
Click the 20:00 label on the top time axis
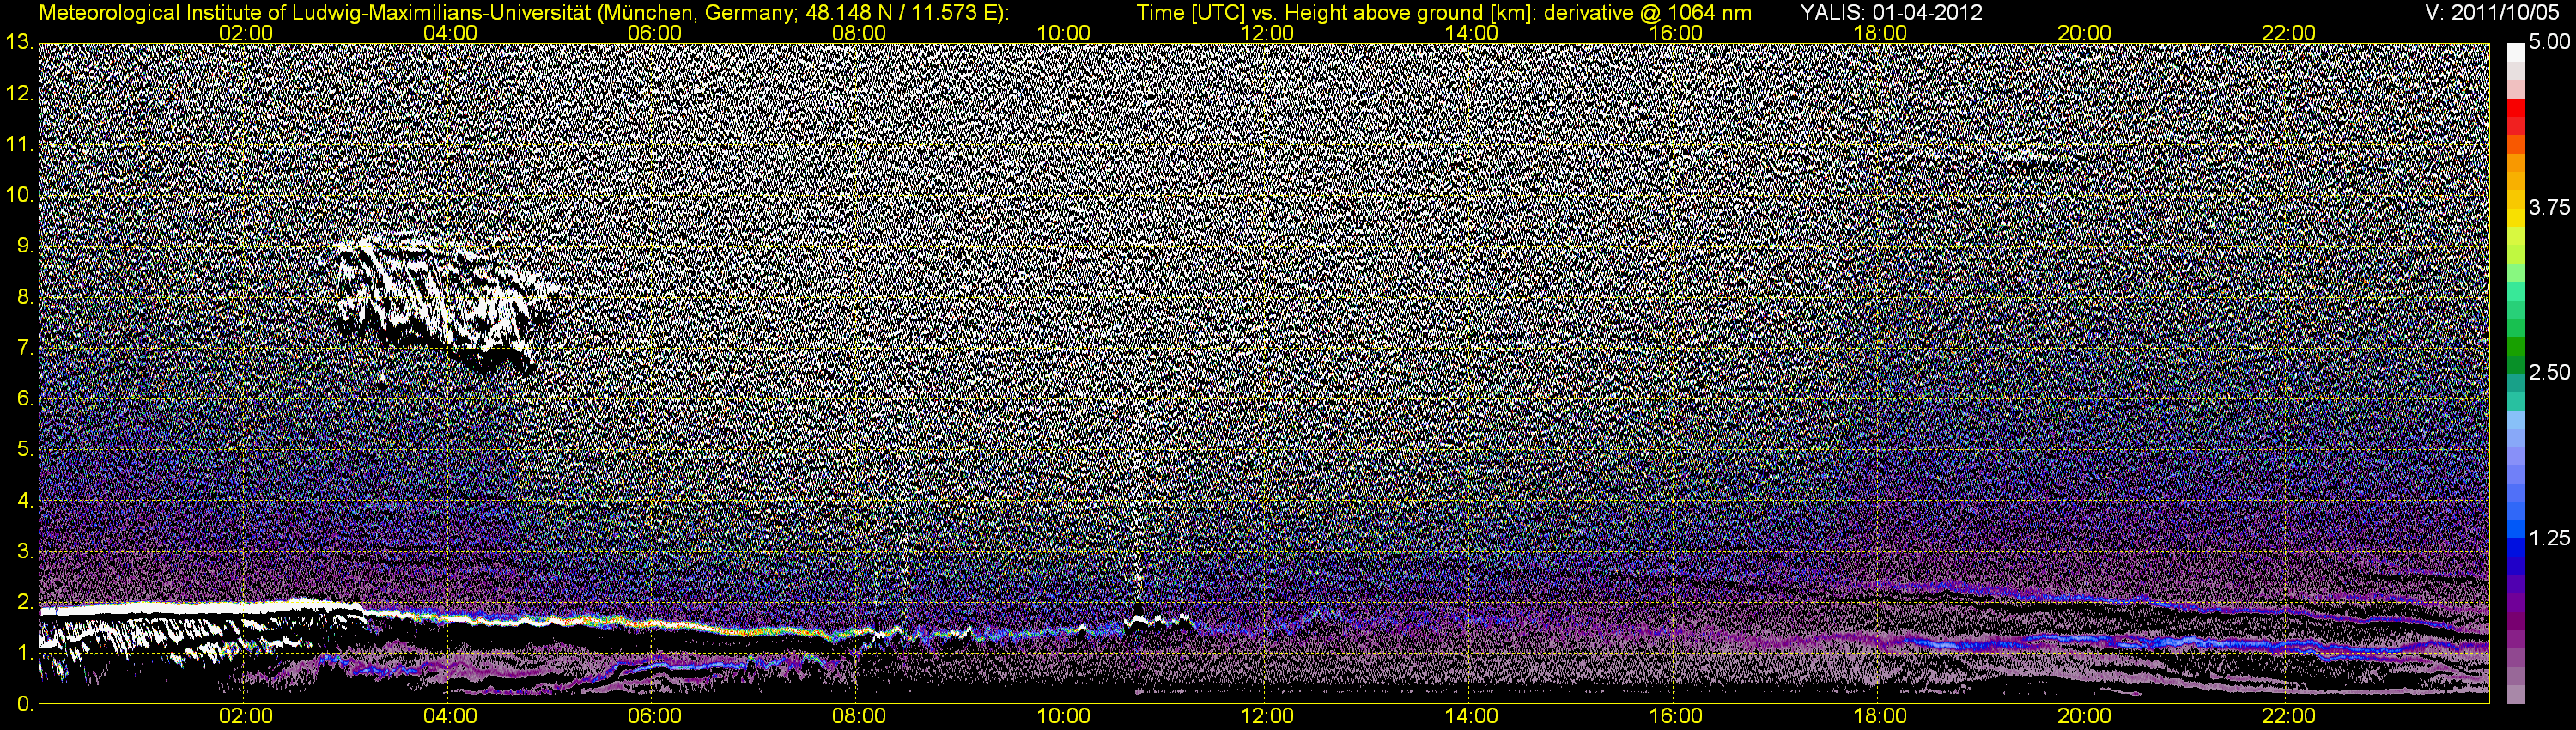click(2084, 33)
